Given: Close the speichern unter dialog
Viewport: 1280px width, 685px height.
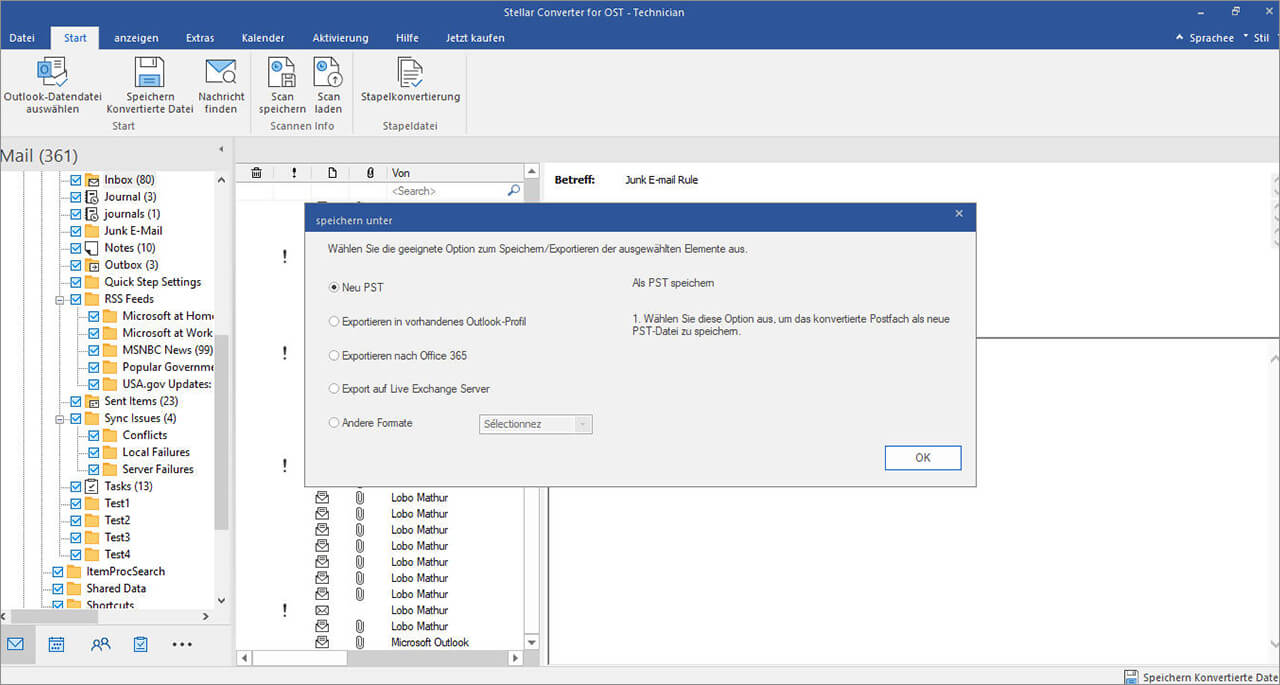Looking at the screenshot, I should tap(959, 213).
